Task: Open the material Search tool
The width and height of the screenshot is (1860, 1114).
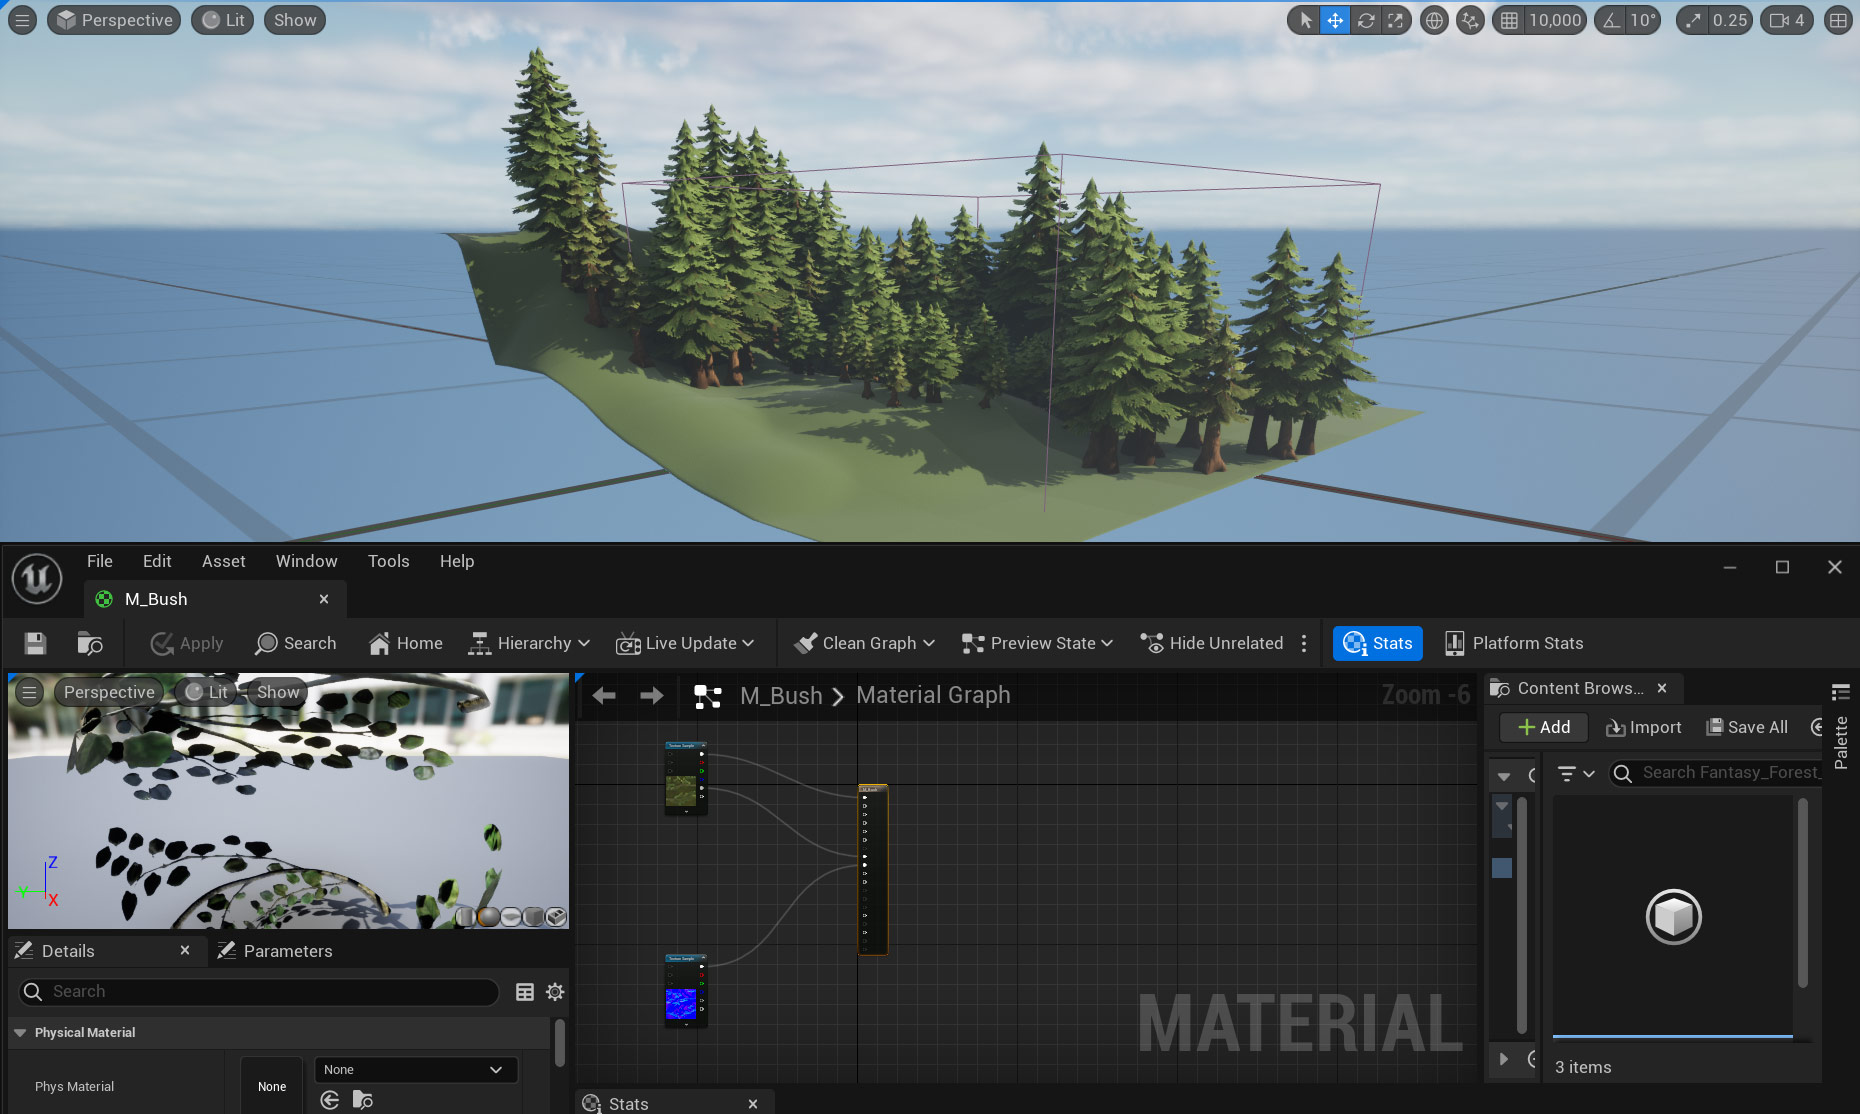Action: pyautogui.click(x=295, y=643)
